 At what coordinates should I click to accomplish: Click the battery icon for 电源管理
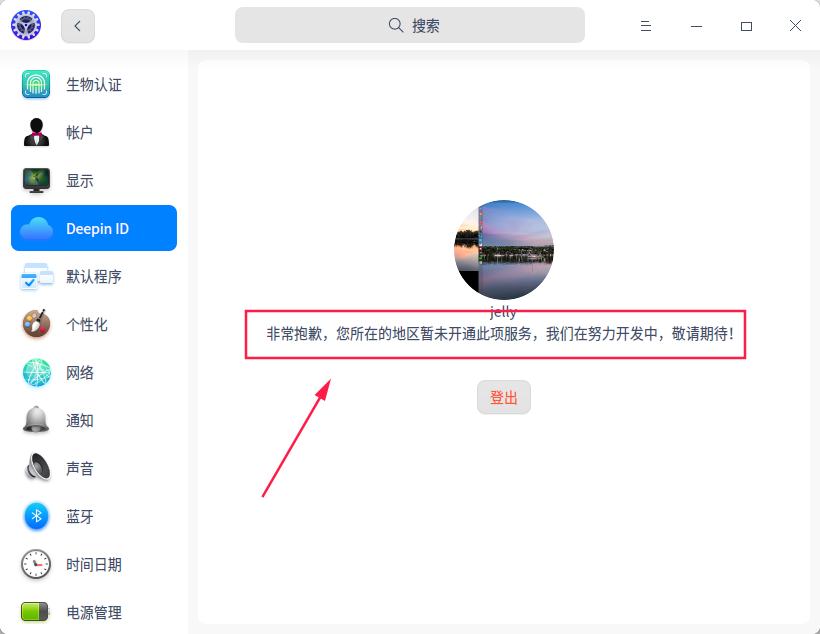pos(35,612)
